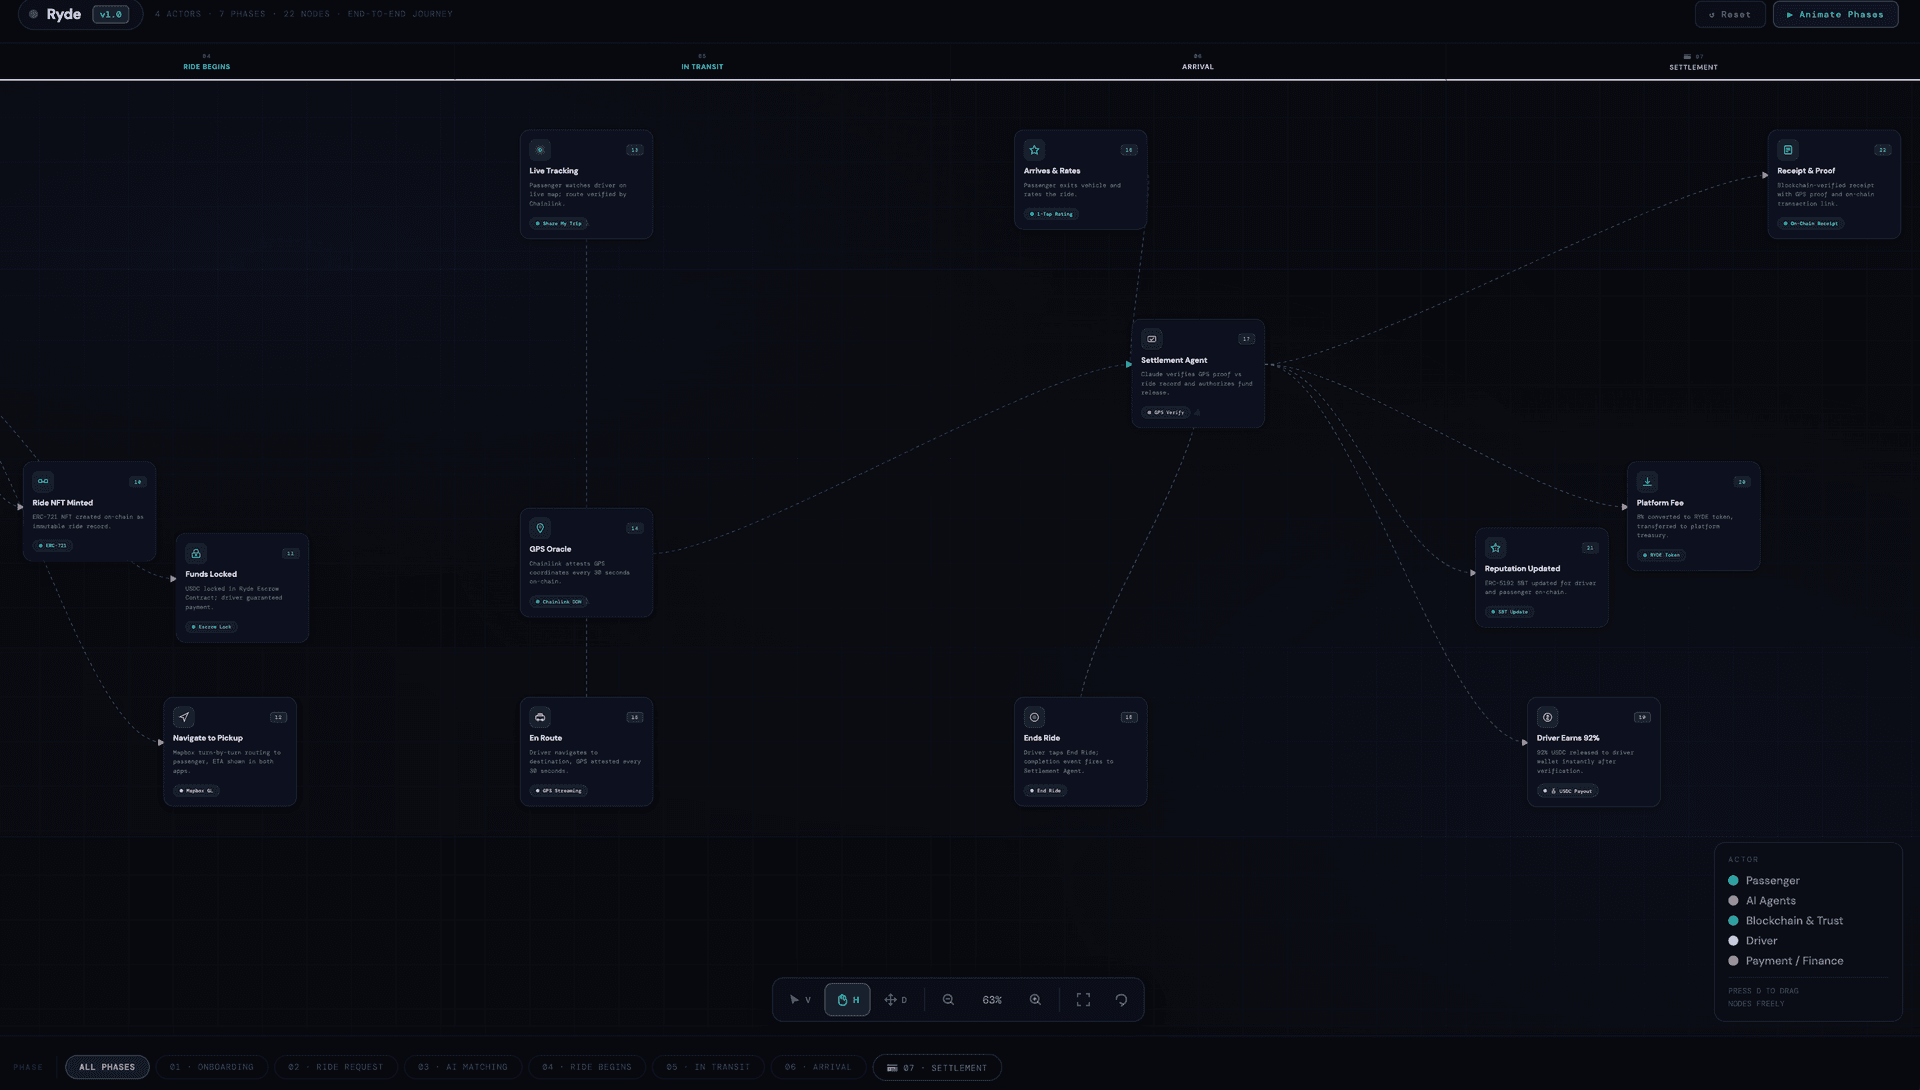Click the Reset button in header
The height and width of the screenshot is (1090, 1920).
tap(1730, 14)
